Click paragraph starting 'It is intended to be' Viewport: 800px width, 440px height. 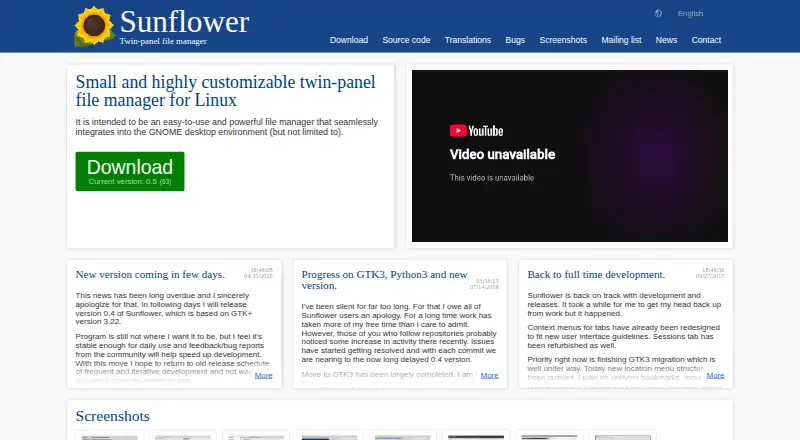pos(227,127)
